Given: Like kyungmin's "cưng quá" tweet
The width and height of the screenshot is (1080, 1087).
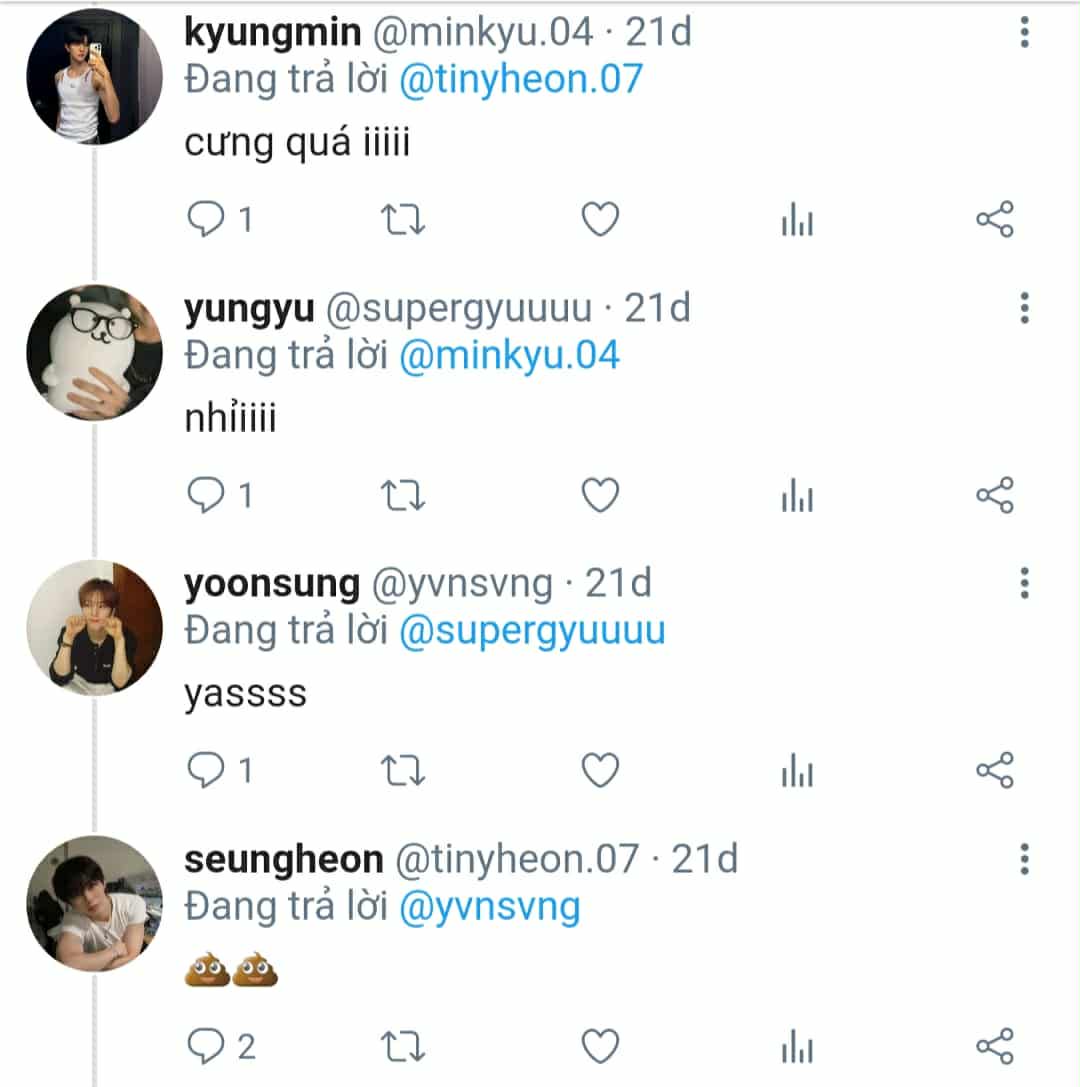Looking at the screenshot, I should click(600, 219).
